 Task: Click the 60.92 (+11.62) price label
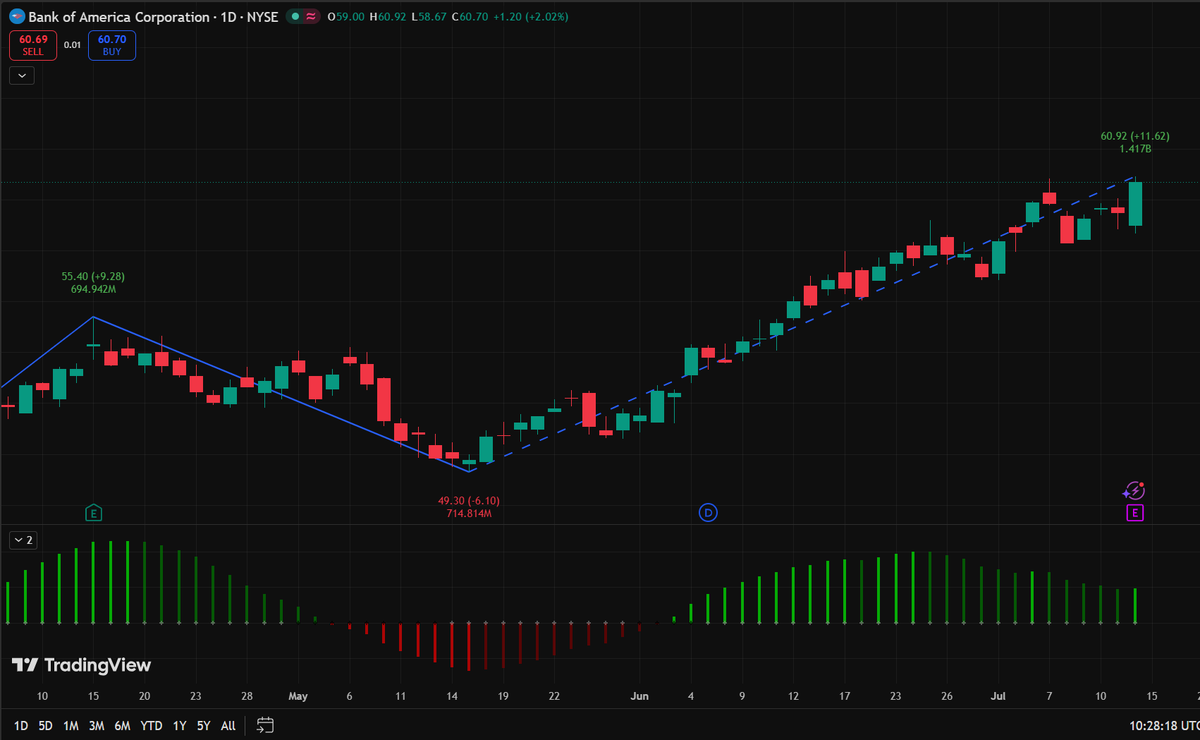(x=1135, y=135)
